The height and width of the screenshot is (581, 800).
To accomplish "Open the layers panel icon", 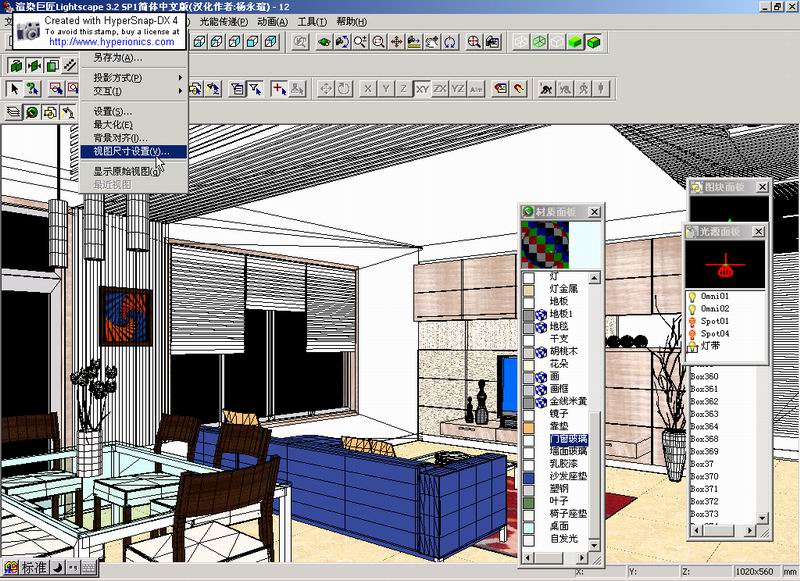I will [14, 112].
